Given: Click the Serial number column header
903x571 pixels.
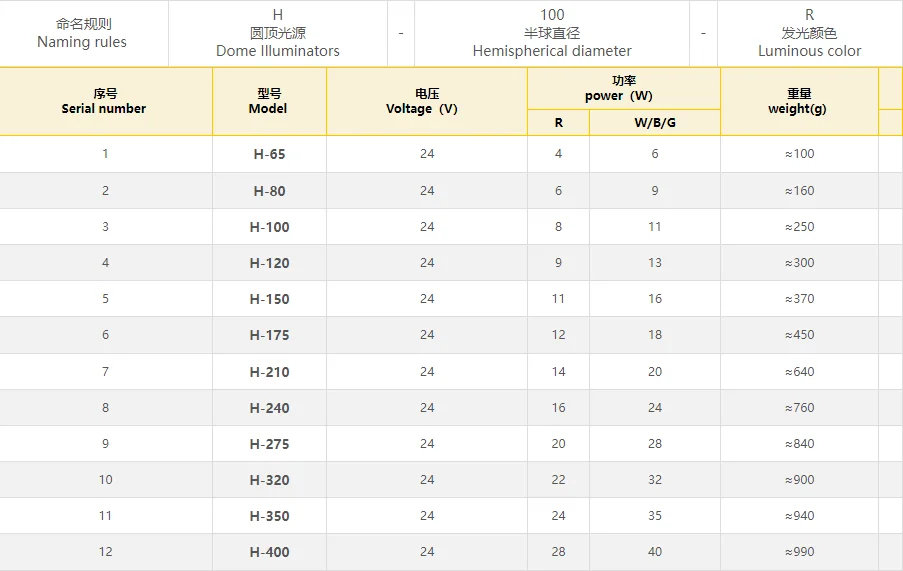Looking at the screenshot, I should pos(104,101).
